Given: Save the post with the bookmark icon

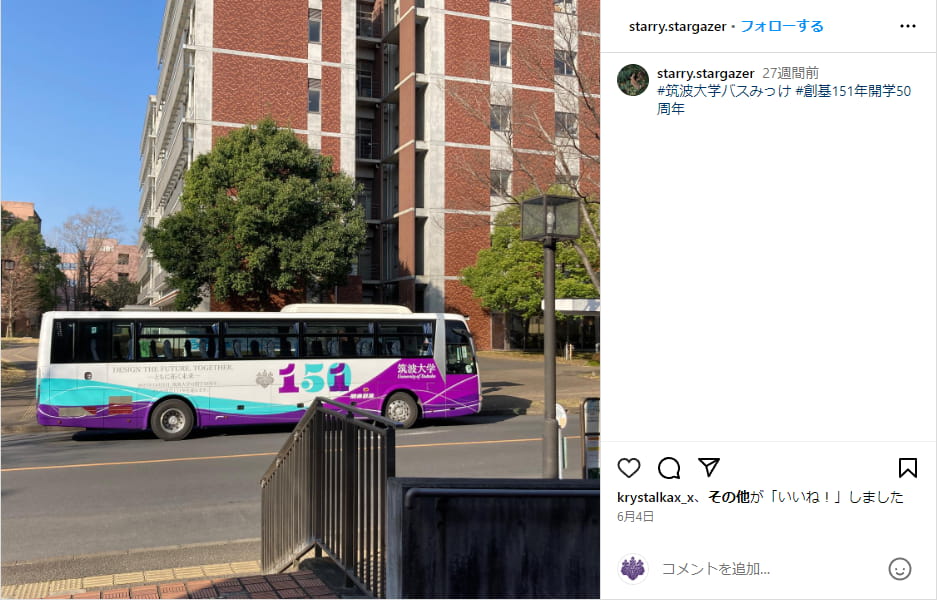Looking at the screenshot, I should (x=908, y=467).
